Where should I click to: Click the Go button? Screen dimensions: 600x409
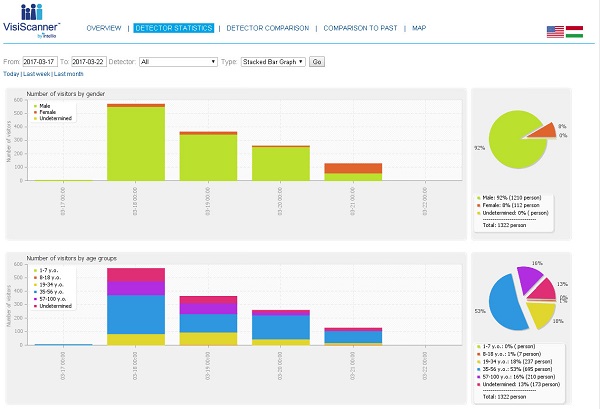click(x=317, y=62)
